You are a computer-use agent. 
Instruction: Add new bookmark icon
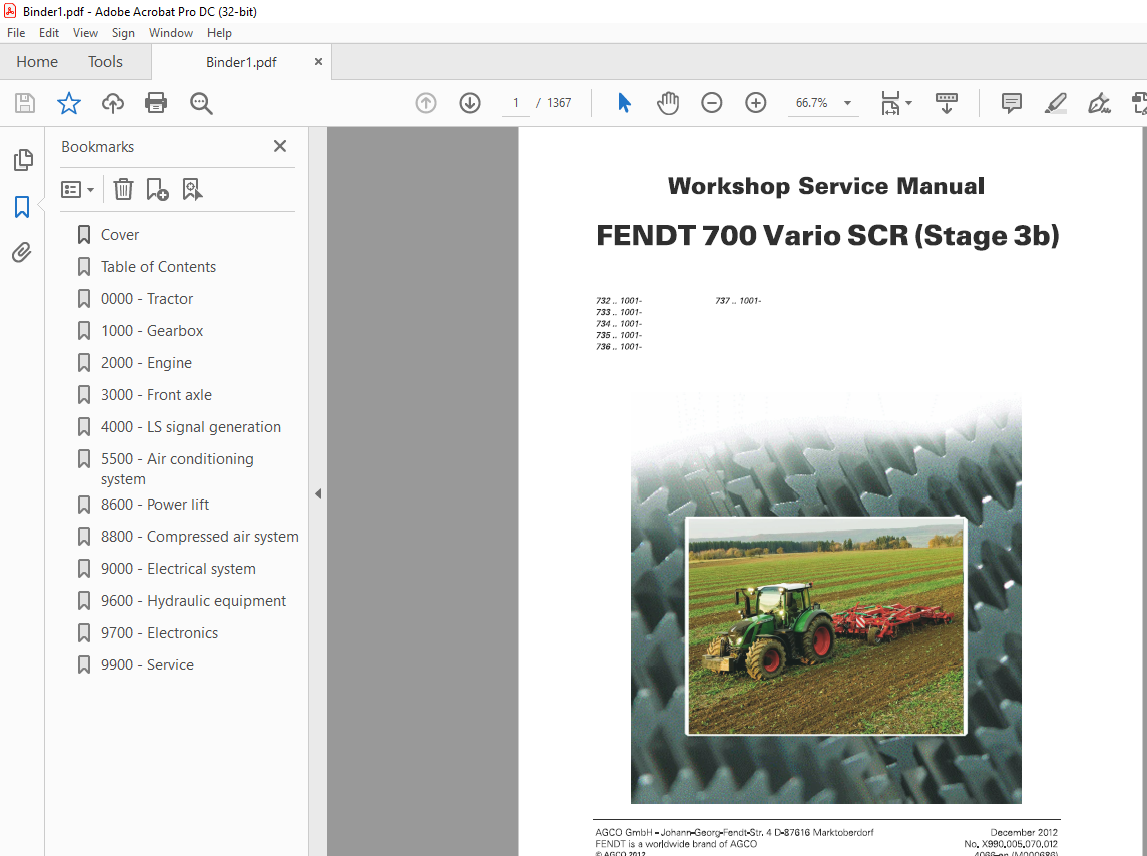click(x=157, y=189)
